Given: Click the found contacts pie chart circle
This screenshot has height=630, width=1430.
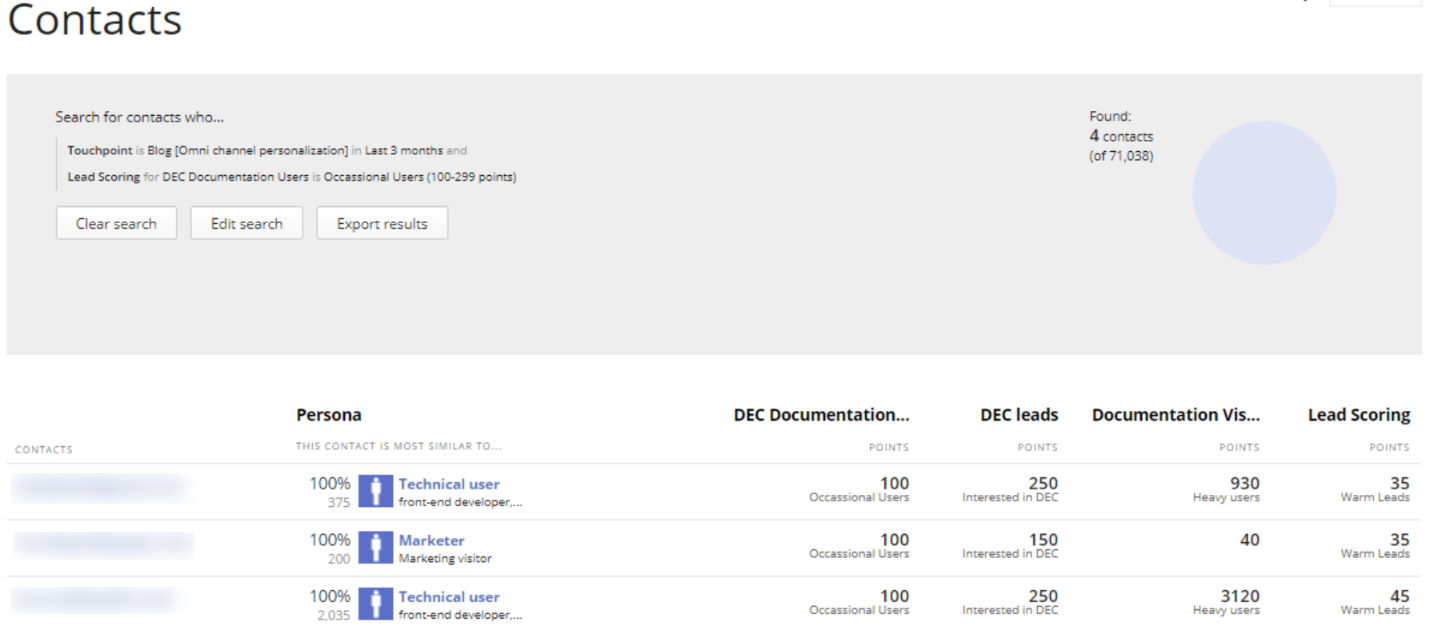Looking at the screenshot, I should pos(1264,193).
